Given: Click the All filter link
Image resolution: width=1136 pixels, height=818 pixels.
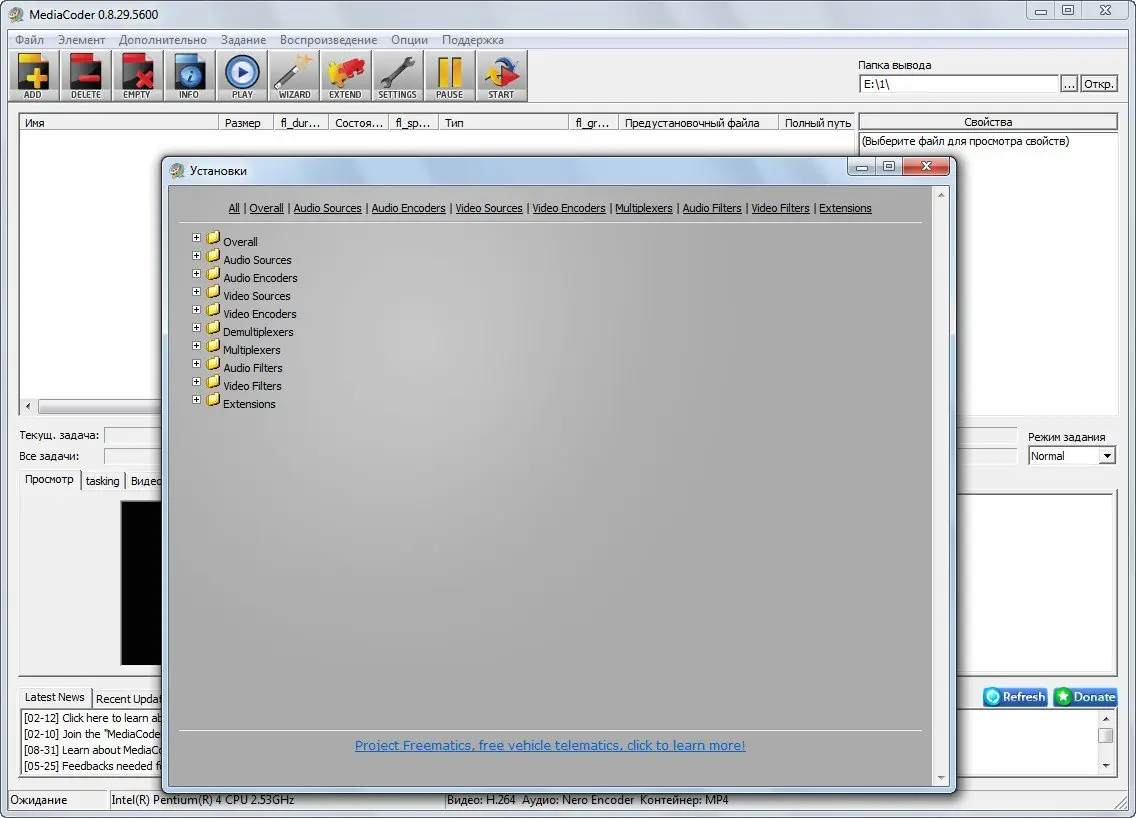Looking at the screenshot, I should pyautogui.click(x=234, y=208).
